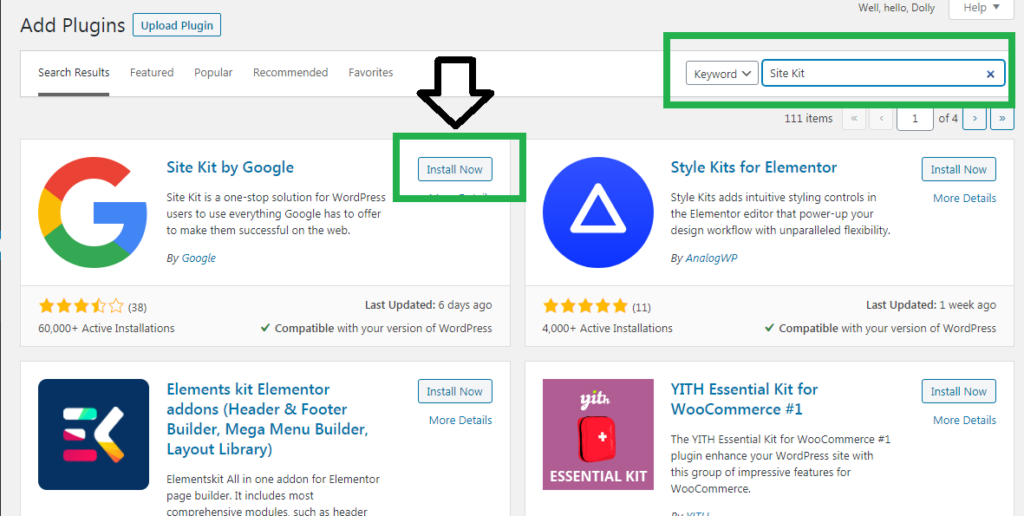The image size is (1024, 516).
Task: Go to previous page of results
Action: 882,119
